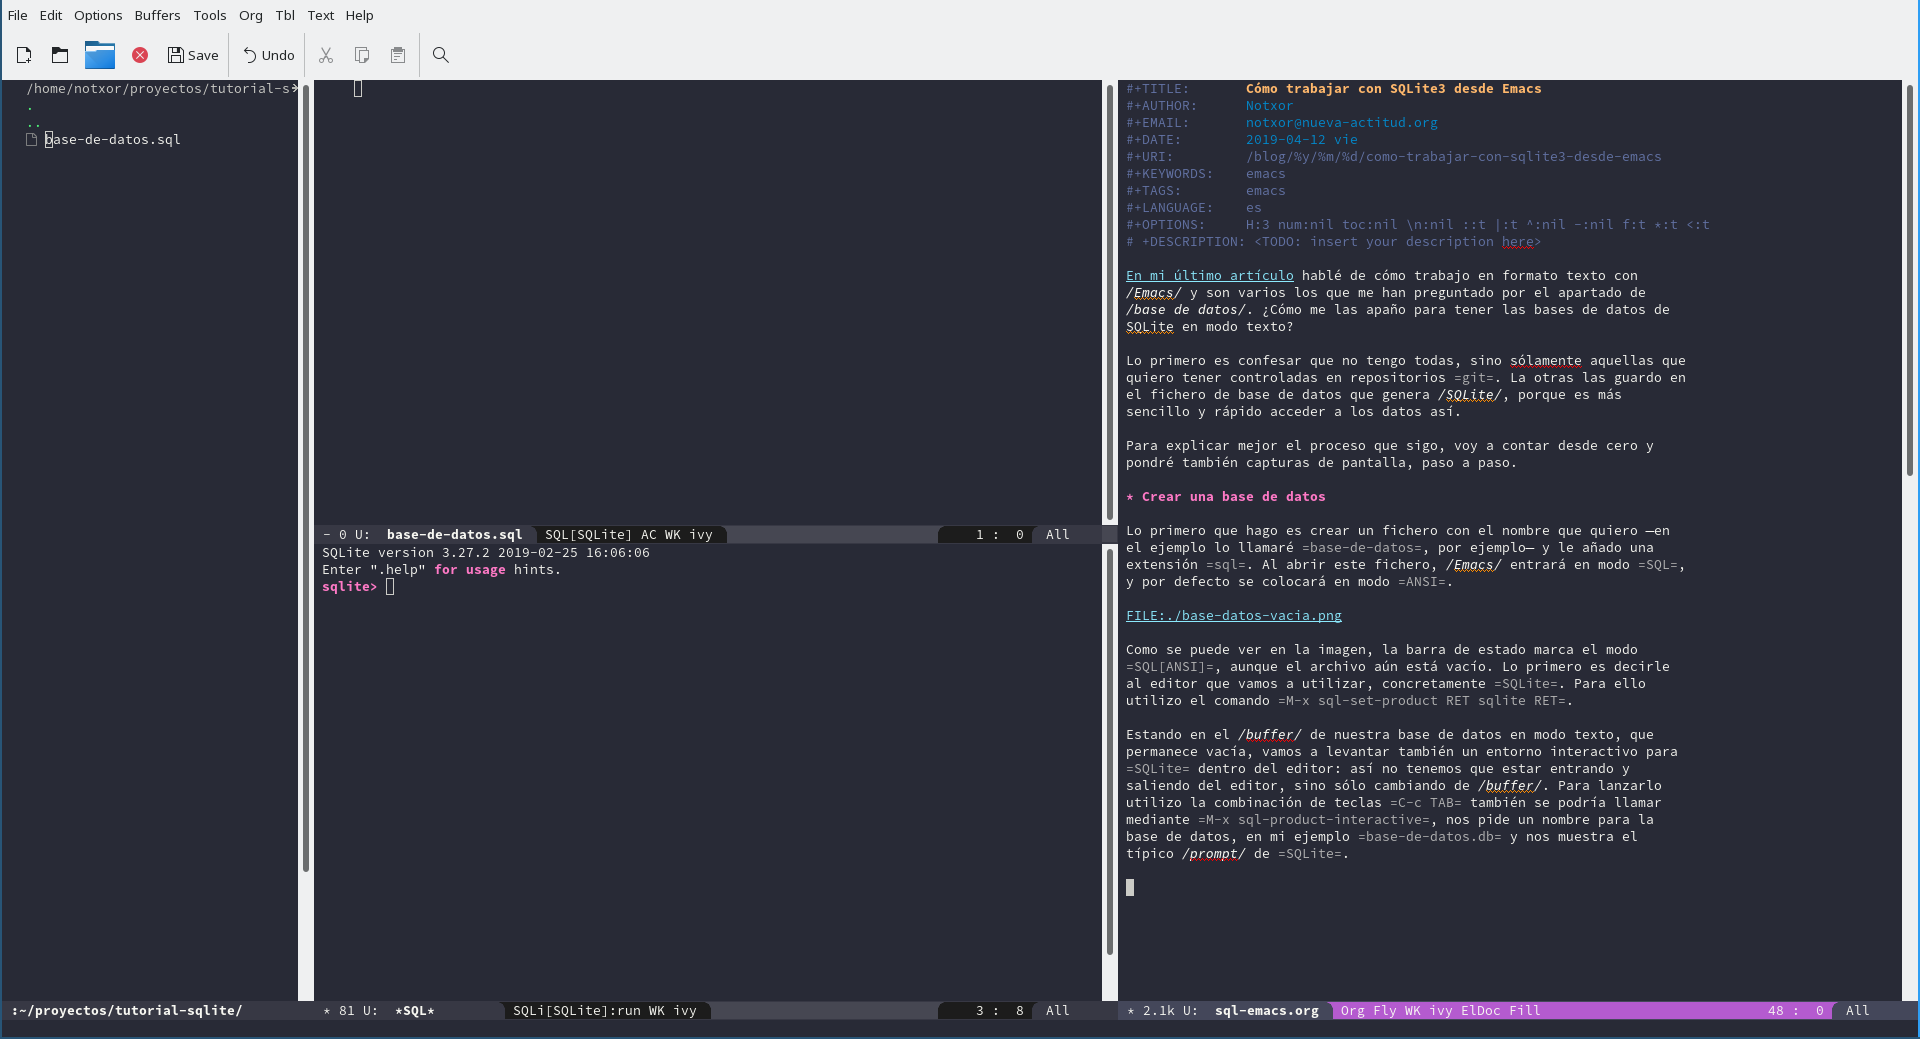Paste from the clipboard via the toolbar icon
The image size is (1920, 1039).
pos(398,55)
